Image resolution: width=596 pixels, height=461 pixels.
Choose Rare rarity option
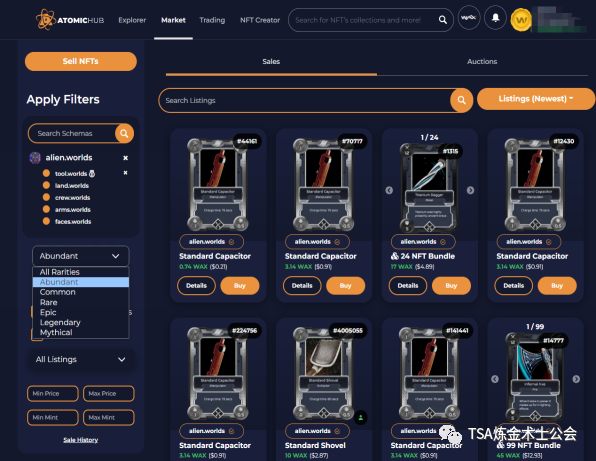coord(81,302)
